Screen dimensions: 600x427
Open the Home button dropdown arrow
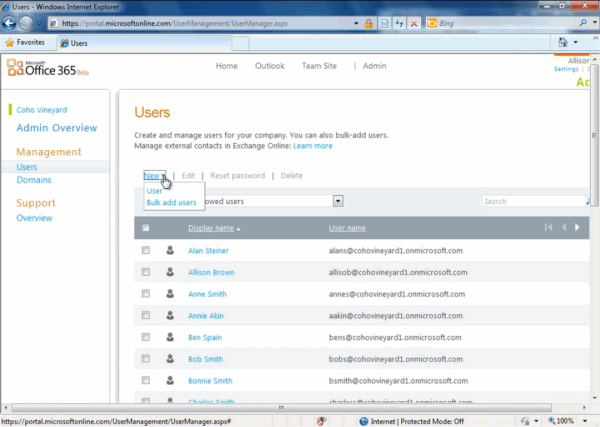coord(576,42)
